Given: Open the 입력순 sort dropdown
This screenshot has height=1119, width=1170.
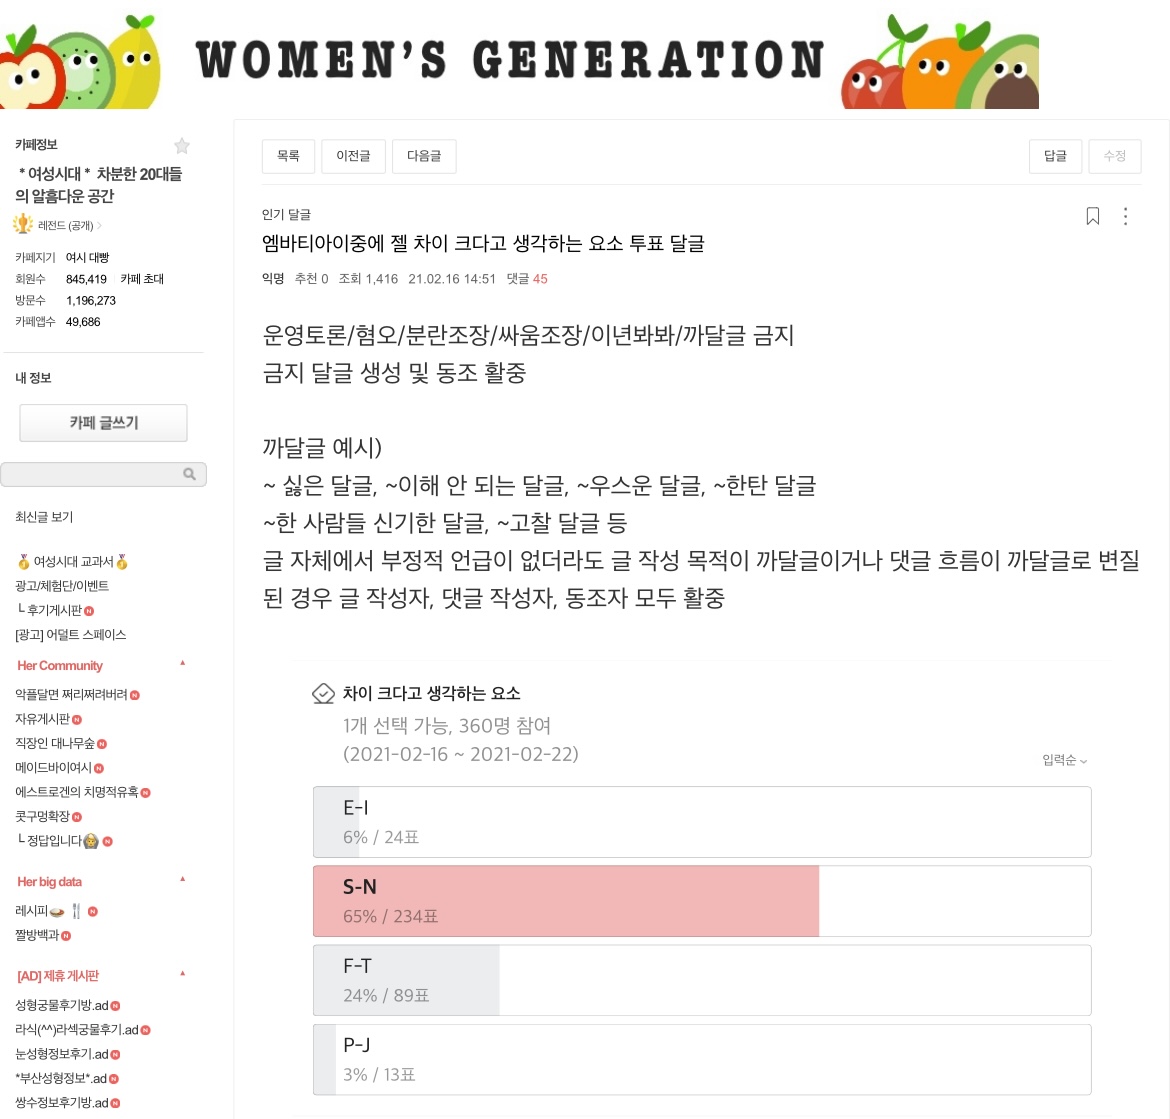Looking at the screenshot, I should 1064,761.
